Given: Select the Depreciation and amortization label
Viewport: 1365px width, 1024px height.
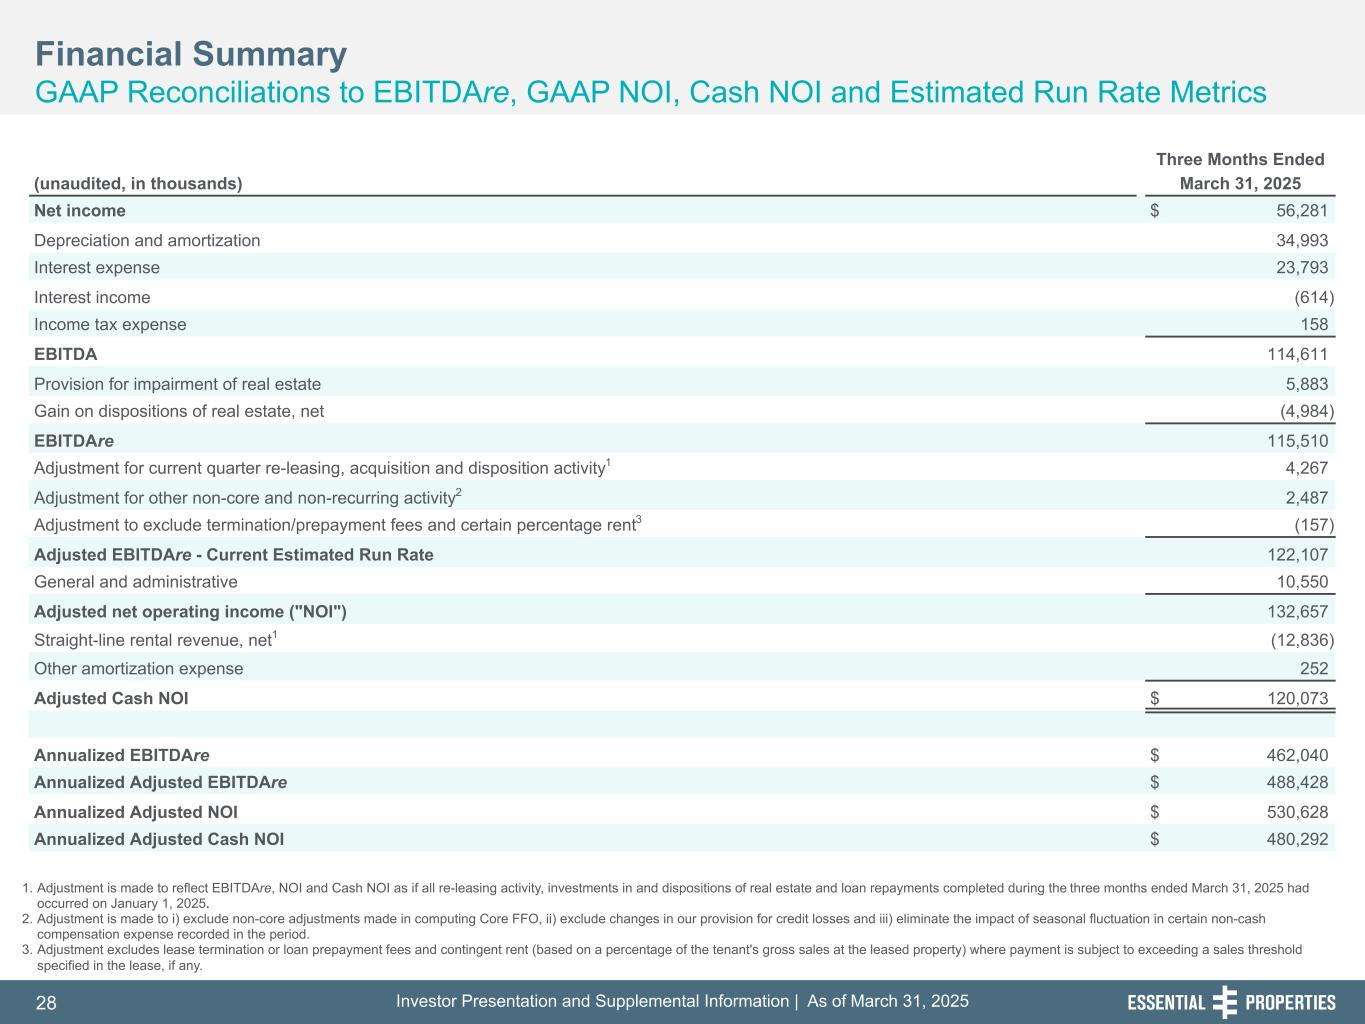Looking at the screenshot, I should 147,241.
